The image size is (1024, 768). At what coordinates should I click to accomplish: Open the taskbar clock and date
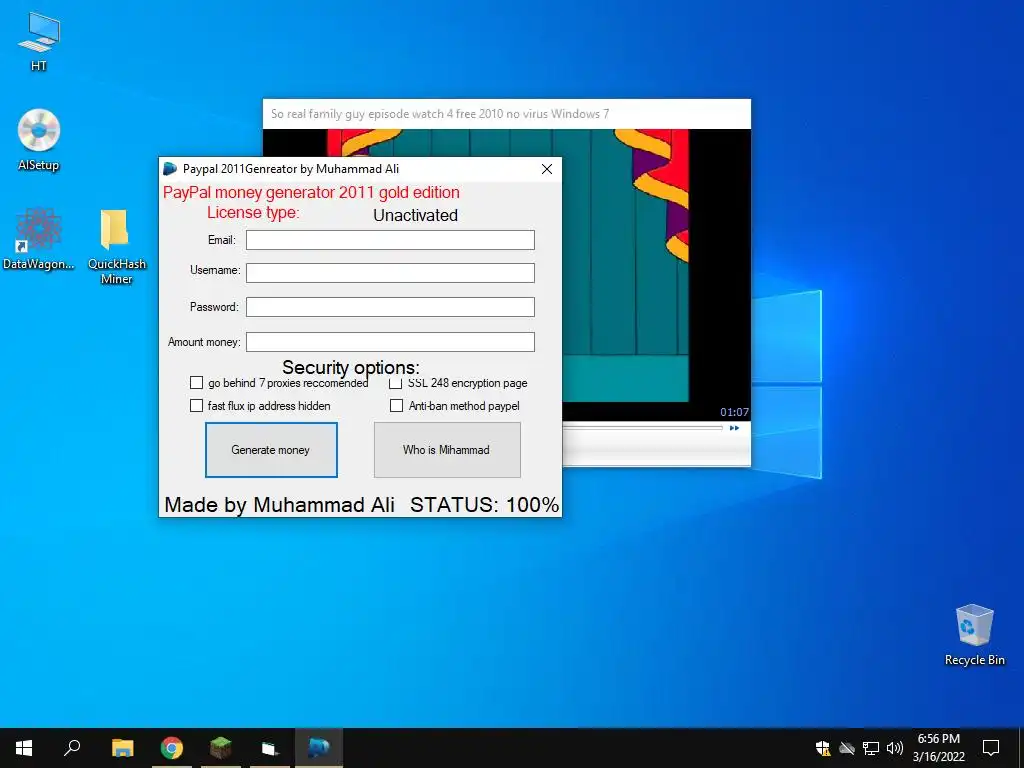(x=938, y=748)
